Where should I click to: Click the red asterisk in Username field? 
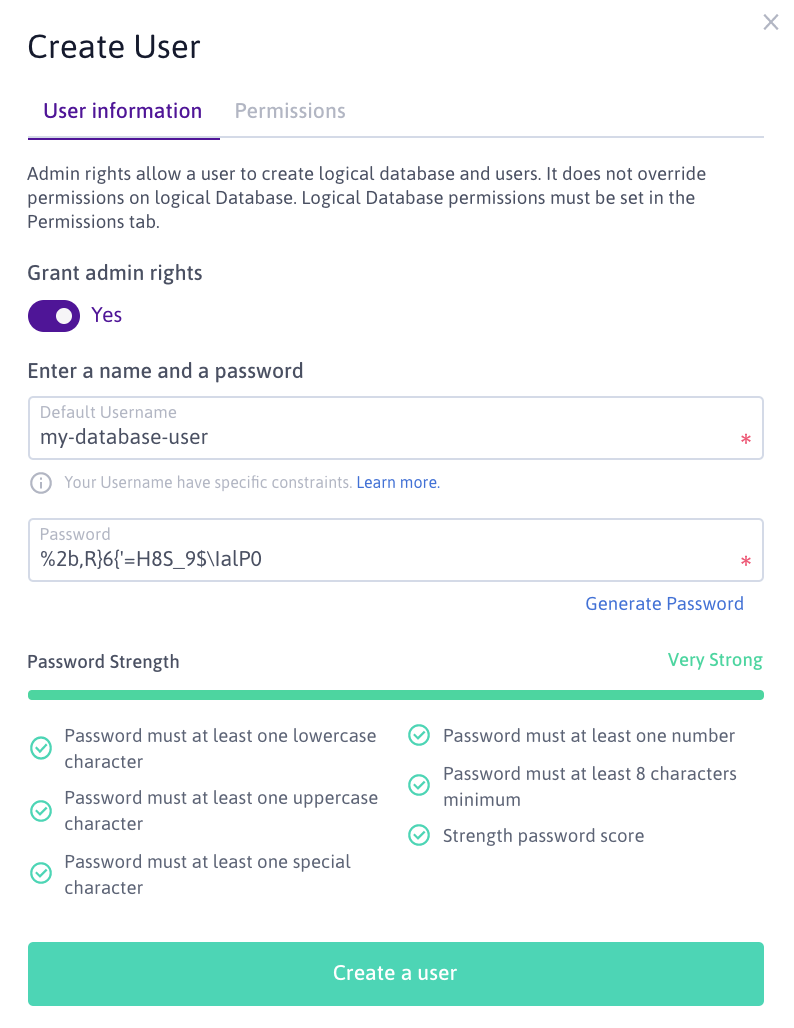point(745,439)
